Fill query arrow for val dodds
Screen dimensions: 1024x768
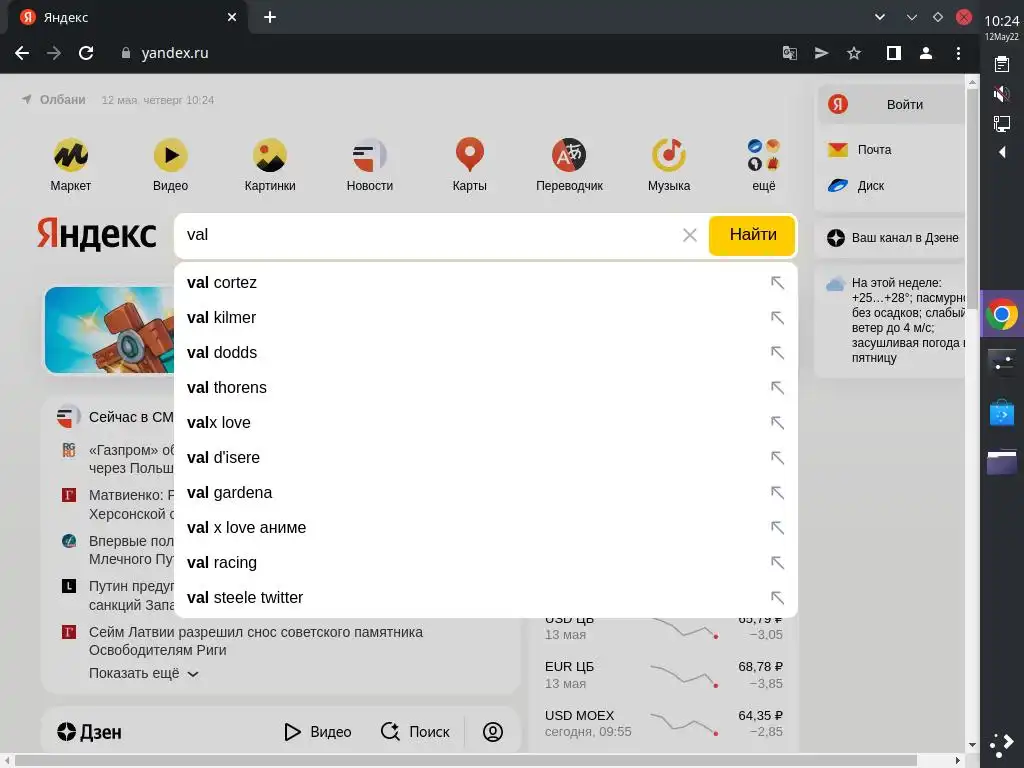[x=777, y=353]
